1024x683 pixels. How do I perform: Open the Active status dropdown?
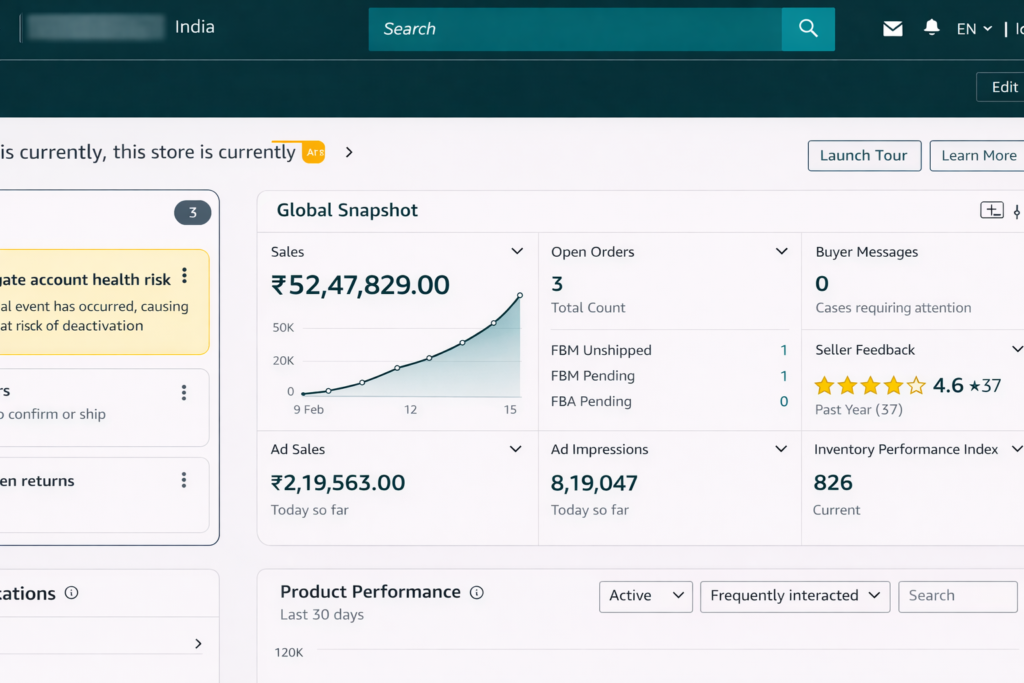coord(645,596)
